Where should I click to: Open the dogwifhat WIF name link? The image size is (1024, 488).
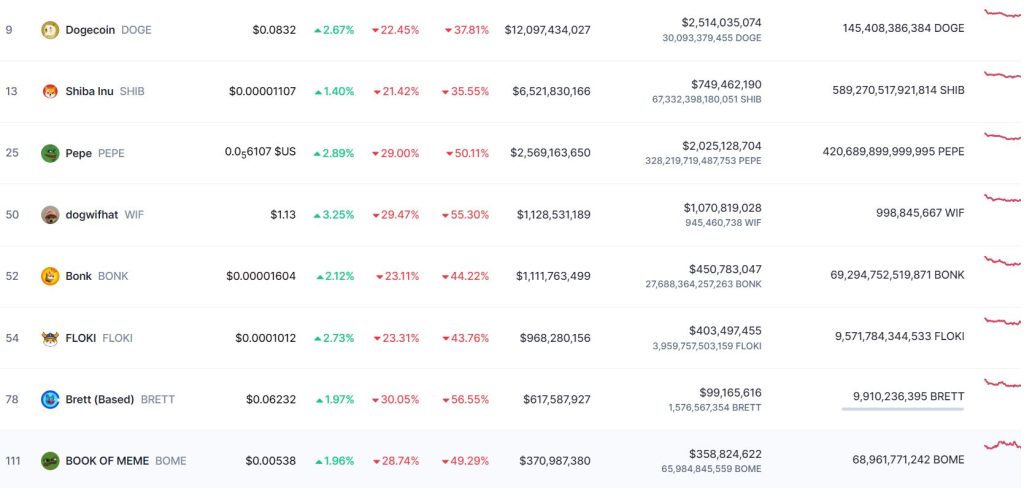tap(92, 215)
